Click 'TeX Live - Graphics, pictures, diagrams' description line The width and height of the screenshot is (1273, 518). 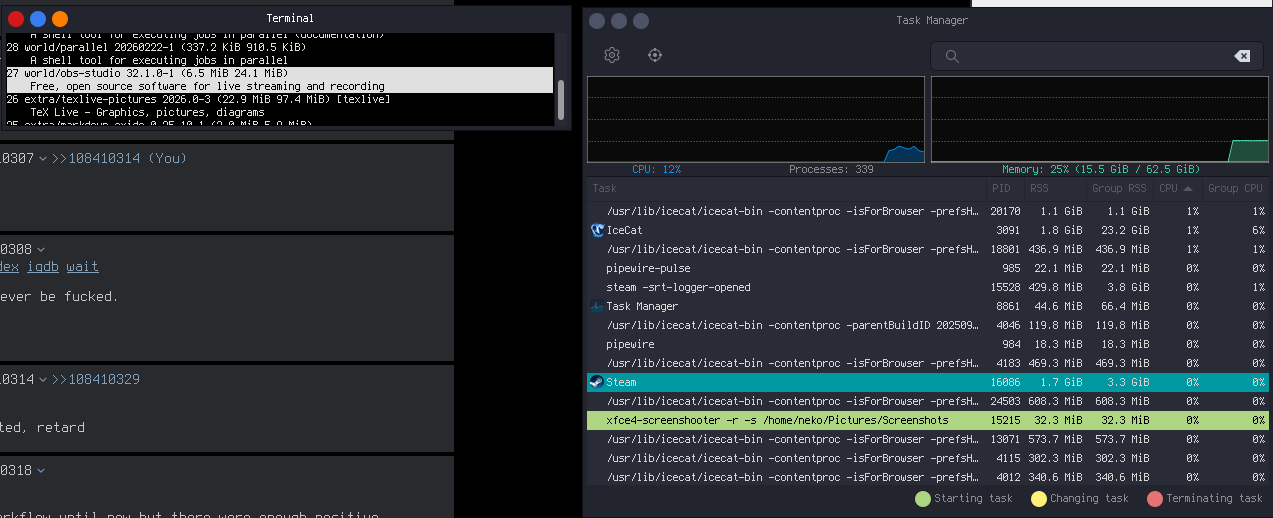pyautogui.click(x=147, y=112)
